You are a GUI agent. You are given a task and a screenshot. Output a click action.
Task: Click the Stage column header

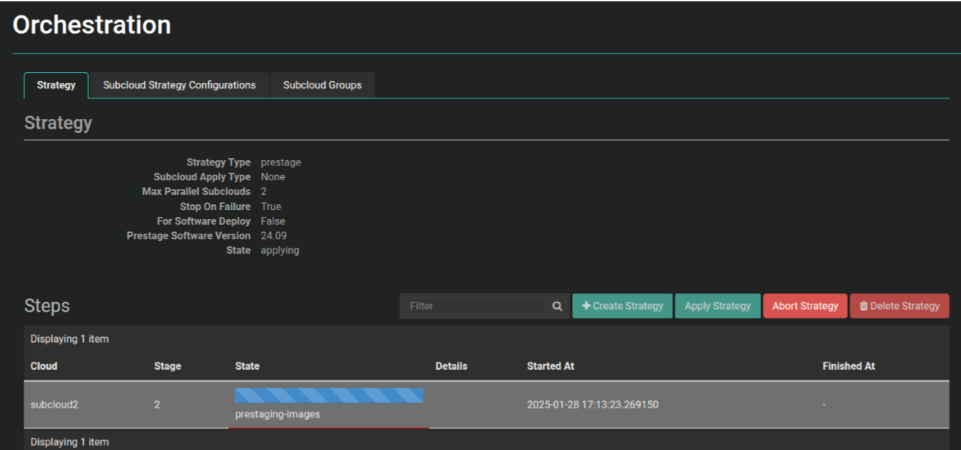pyautogui.click(x=167, y=366)
